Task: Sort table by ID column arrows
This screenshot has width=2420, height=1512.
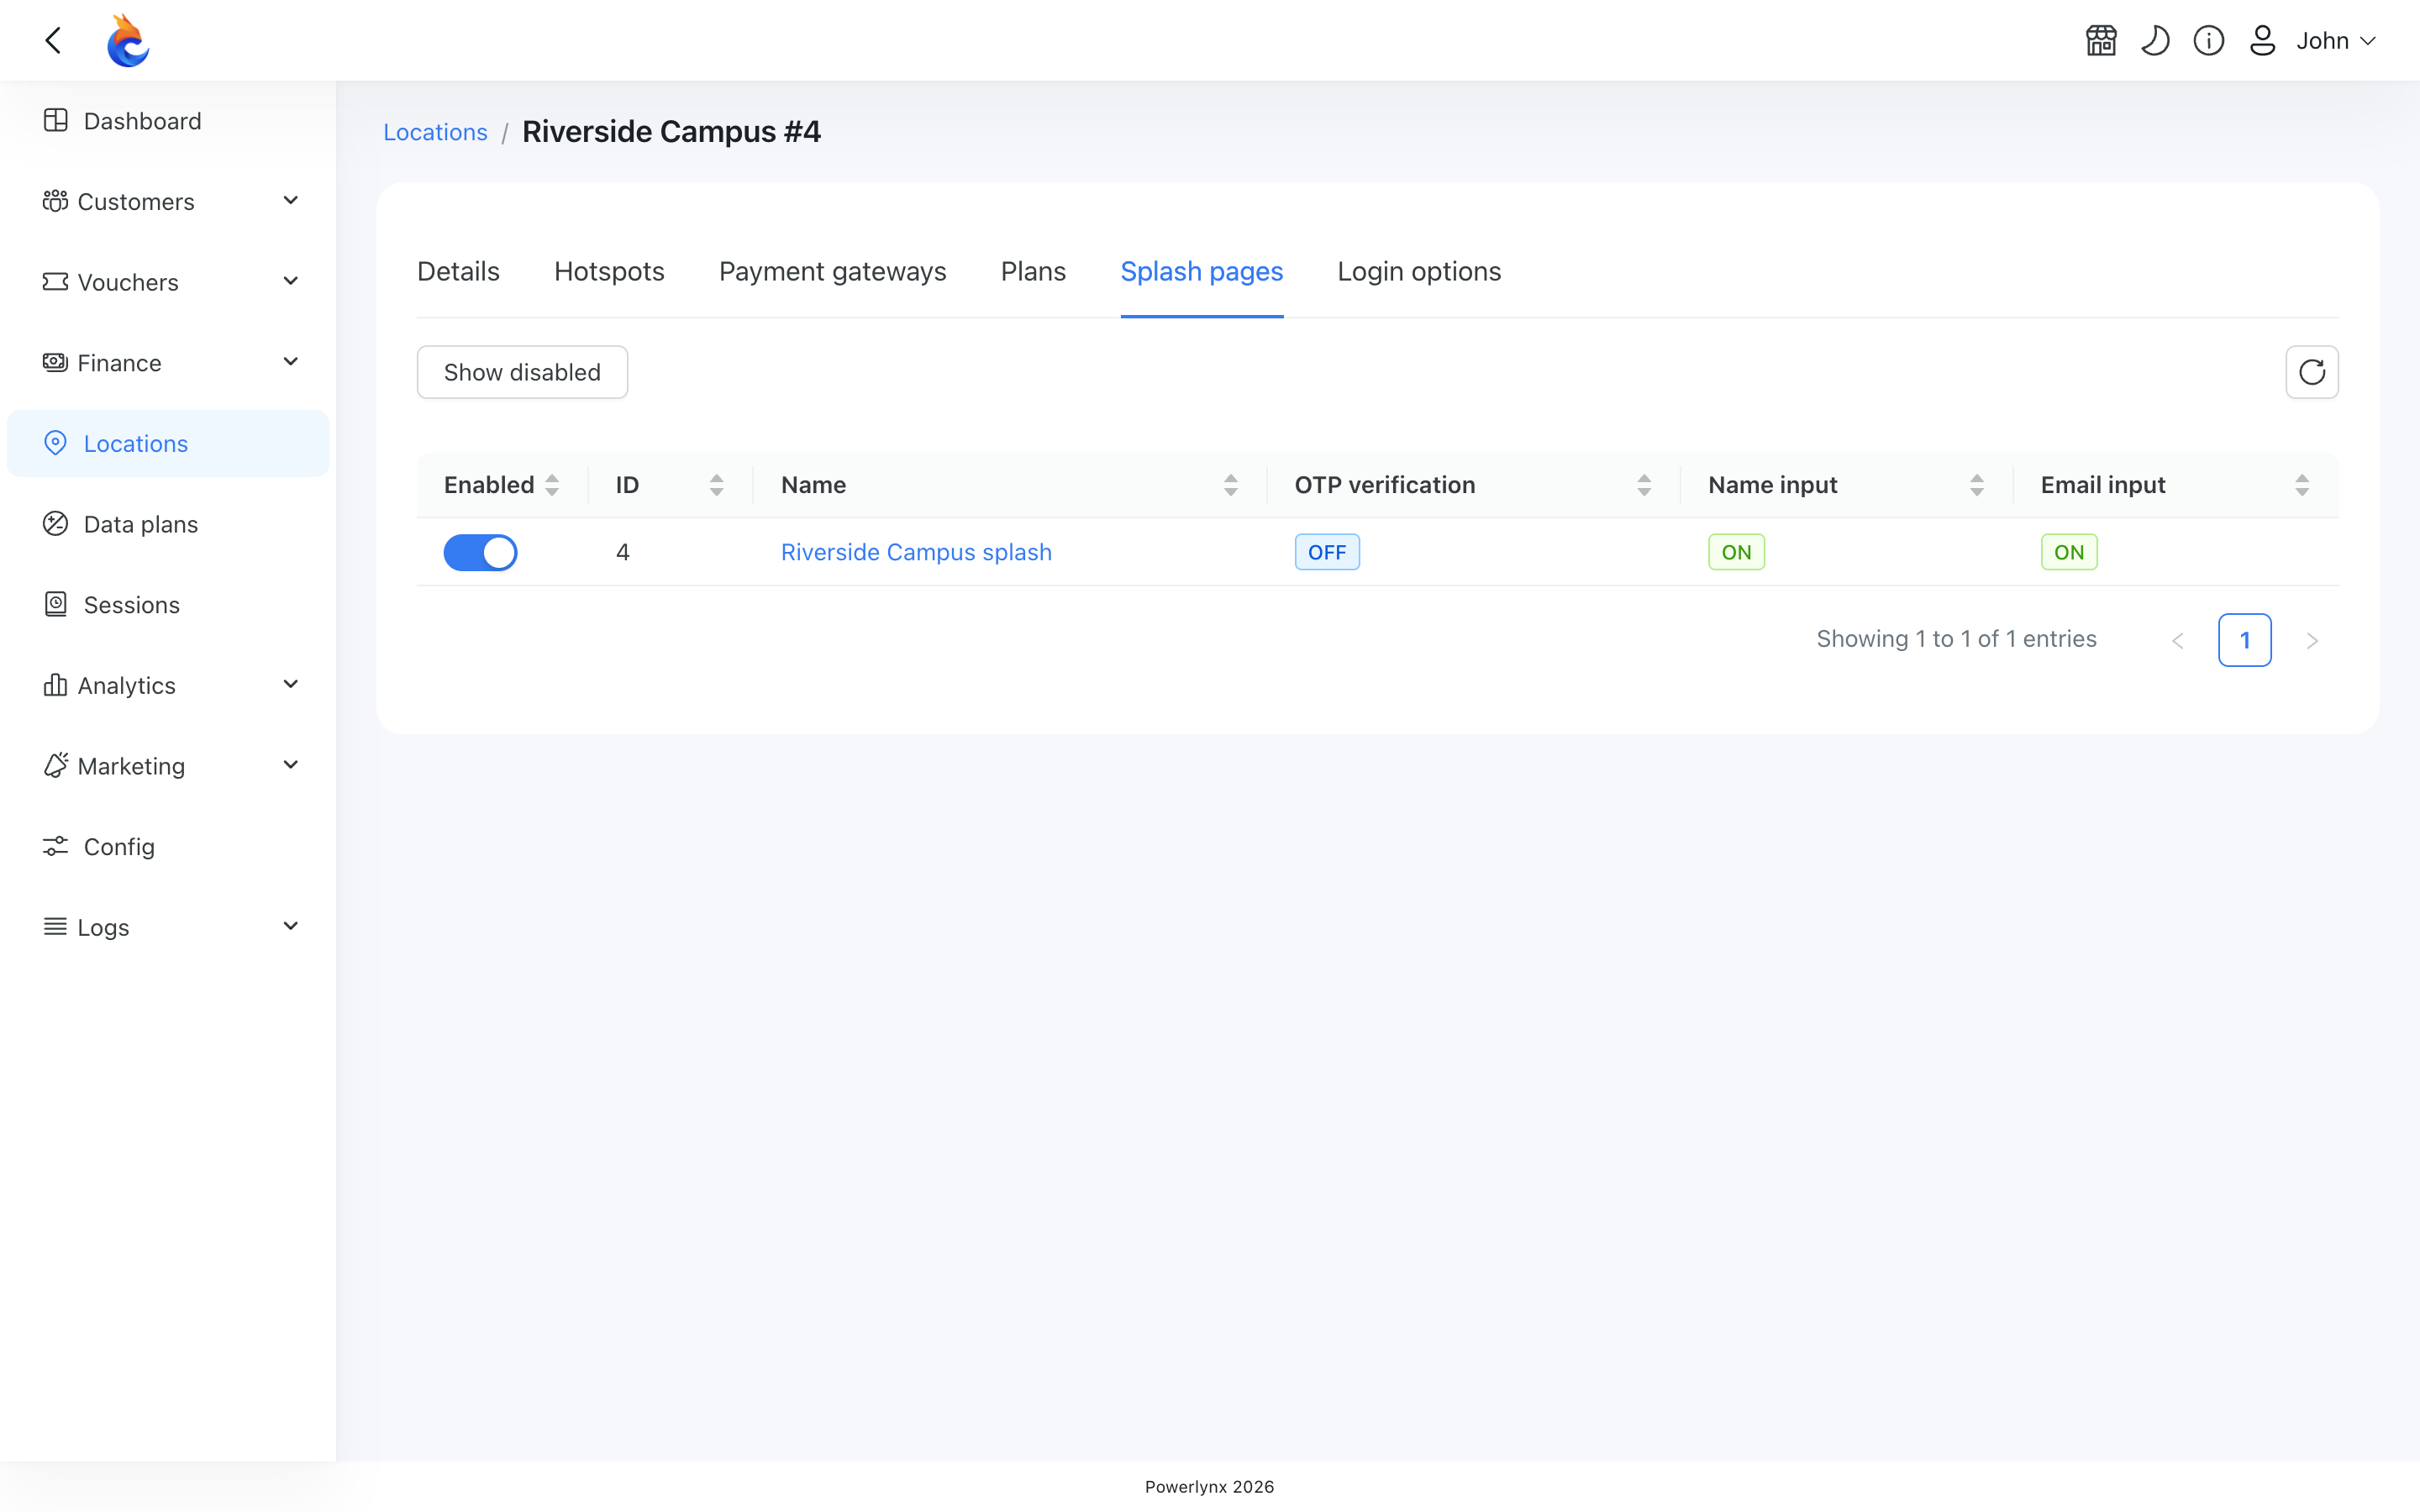Action: pyautogui.click(x=717, y=485)
